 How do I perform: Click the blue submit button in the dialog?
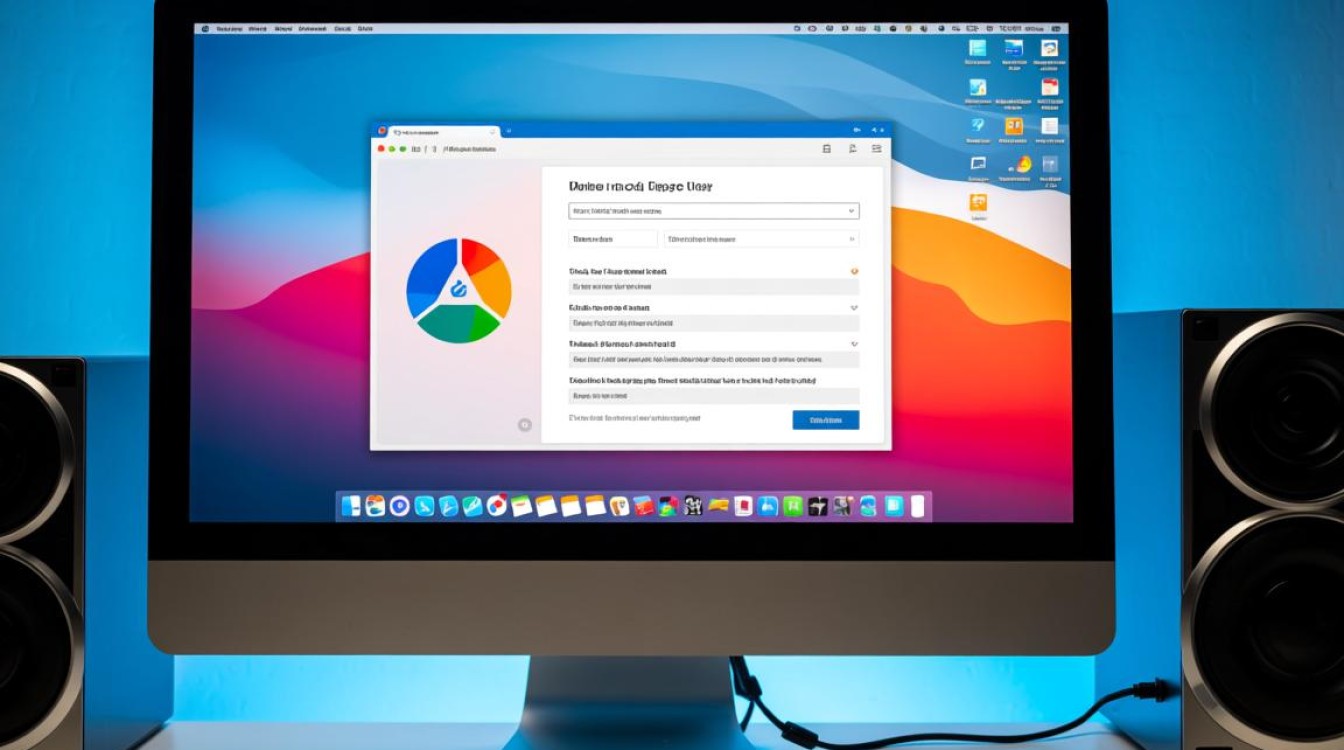(x=825, y=420)
